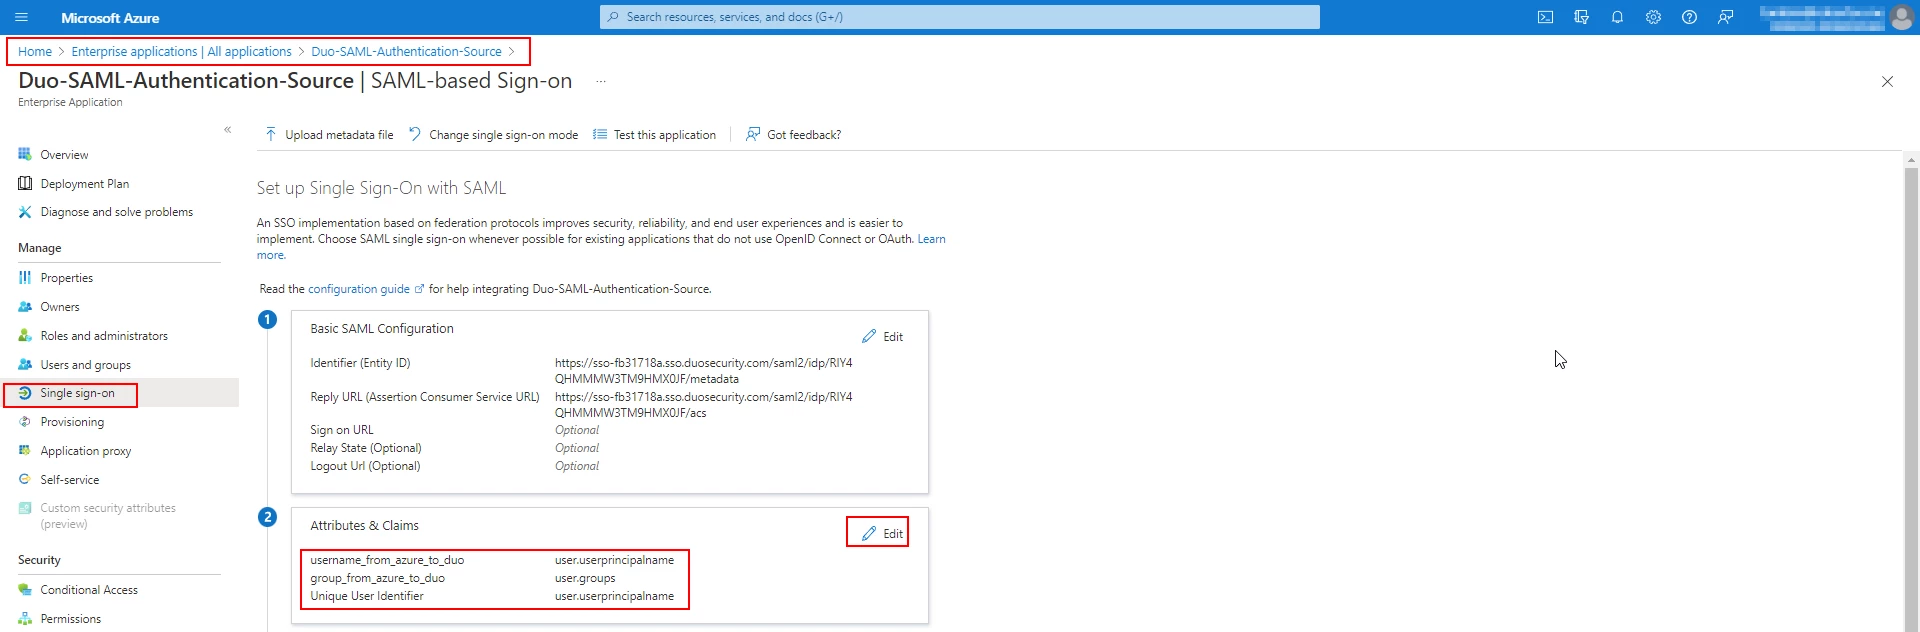This screenshot has height=632, width=1920.
Task: Go to the Microsoft Azure home logo
Action: click(x=110, y=18)
